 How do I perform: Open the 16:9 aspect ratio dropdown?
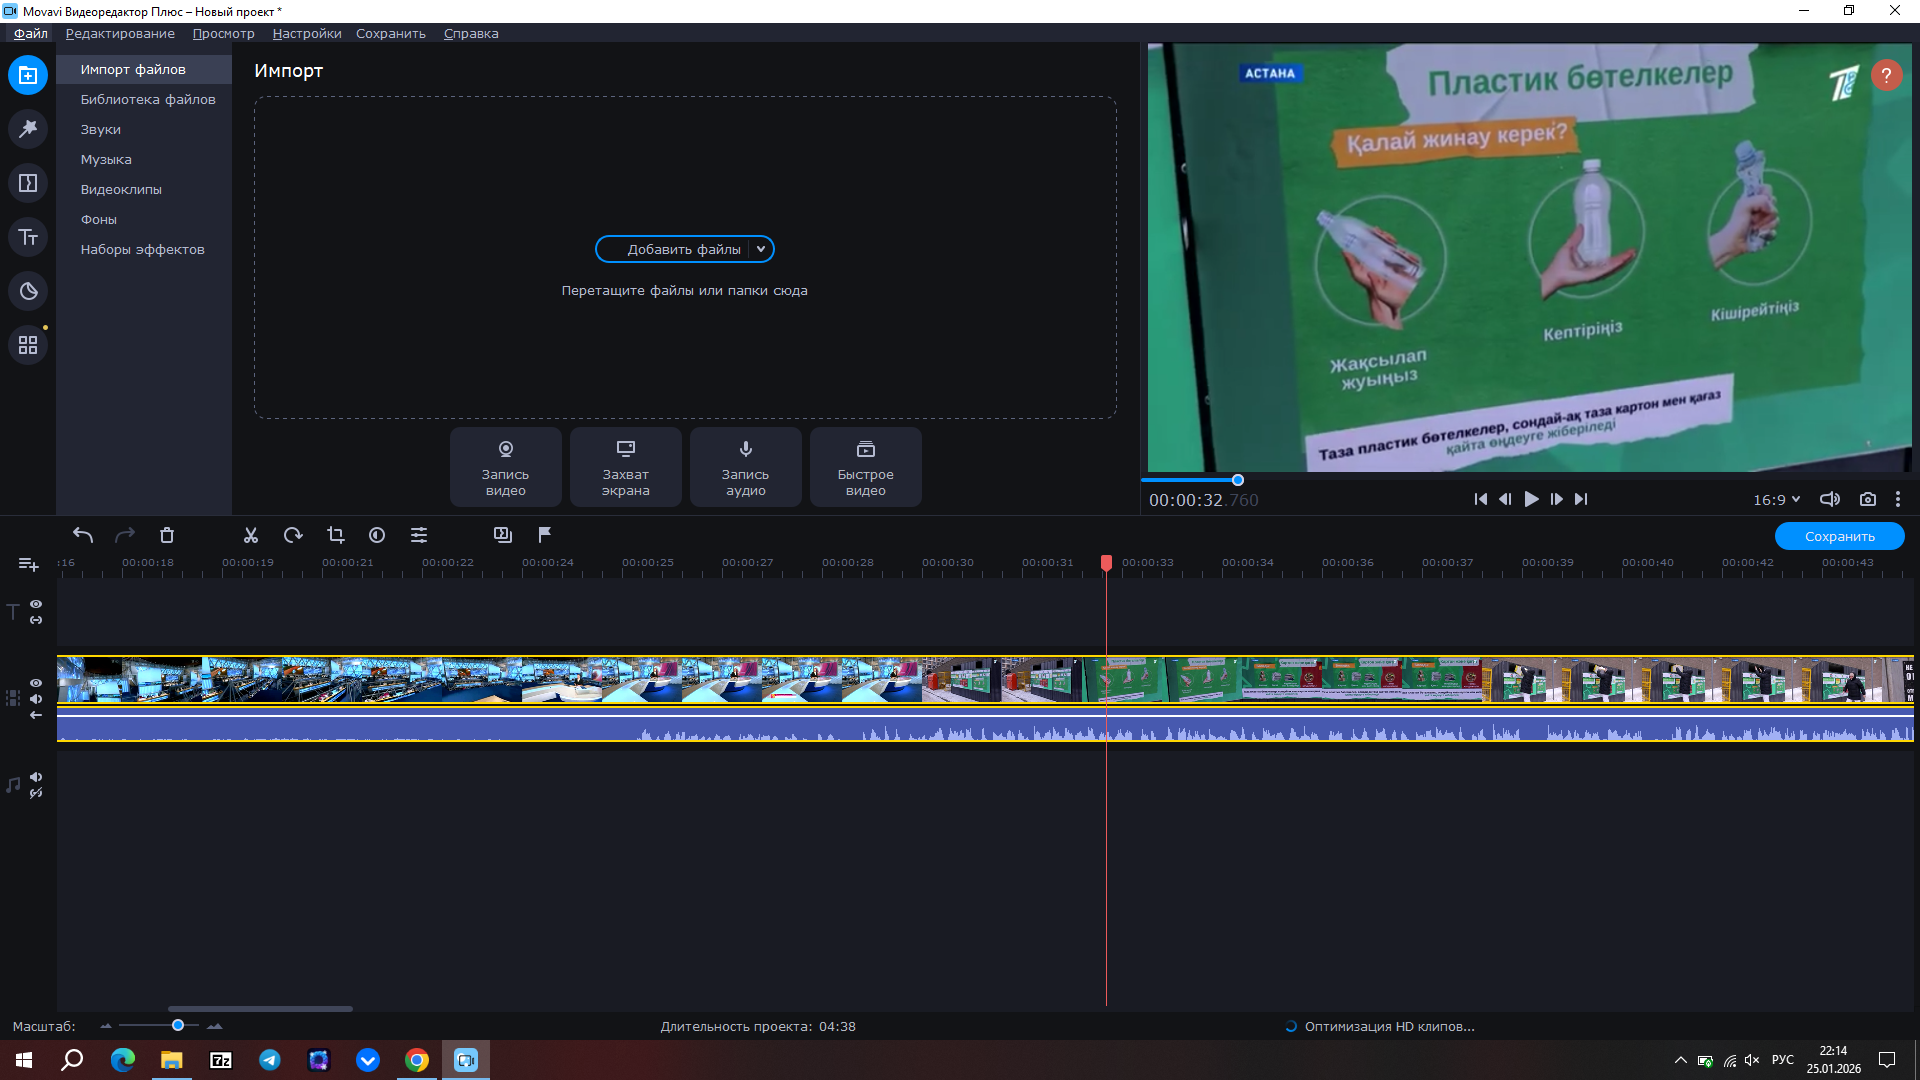pos(1776,499)
